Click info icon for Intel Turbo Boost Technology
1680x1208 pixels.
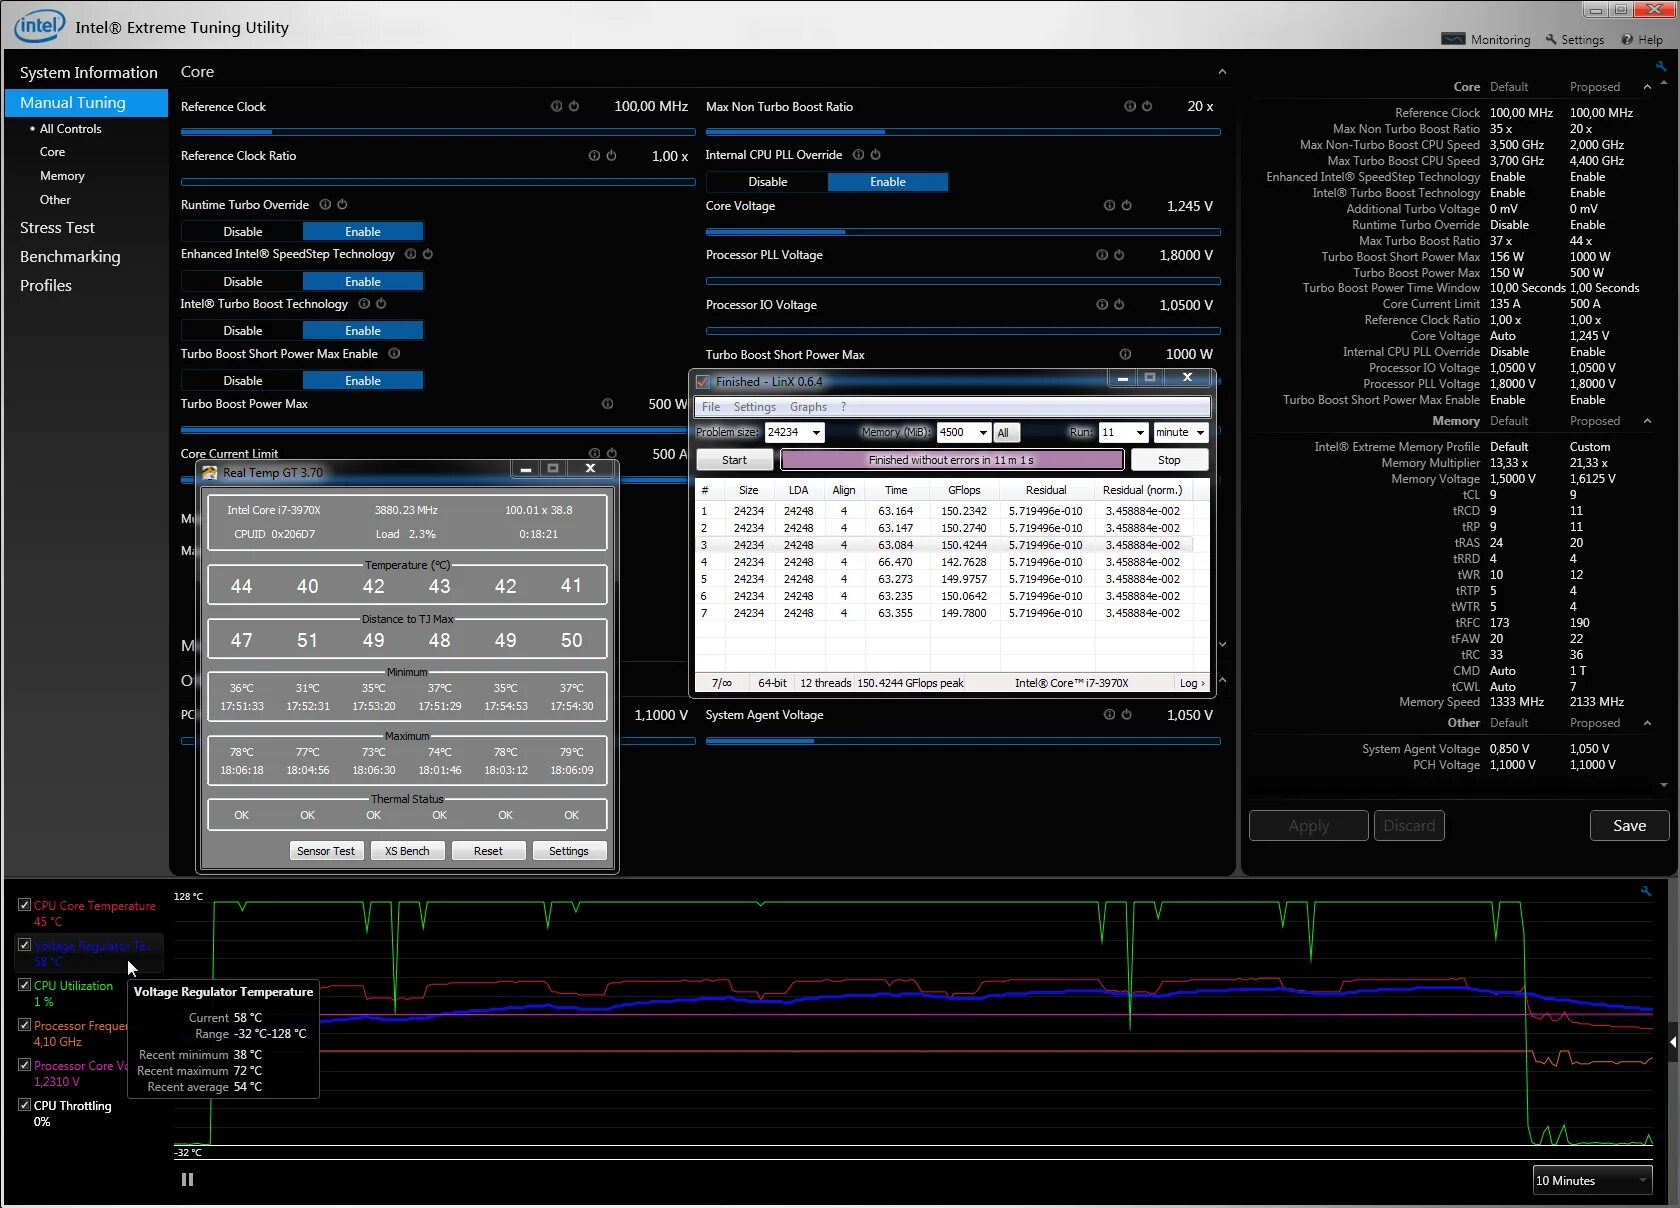tap(364, 304)
